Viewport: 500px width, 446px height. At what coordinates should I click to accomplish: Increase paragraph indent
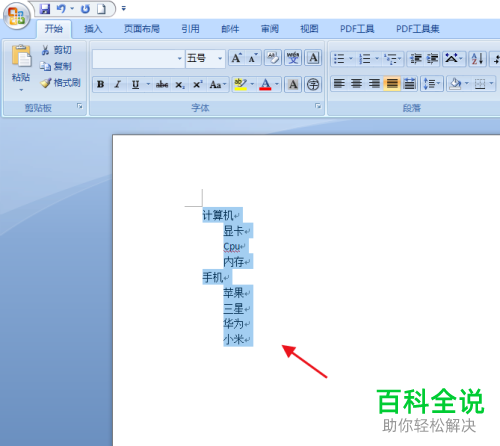coord(433,59)
